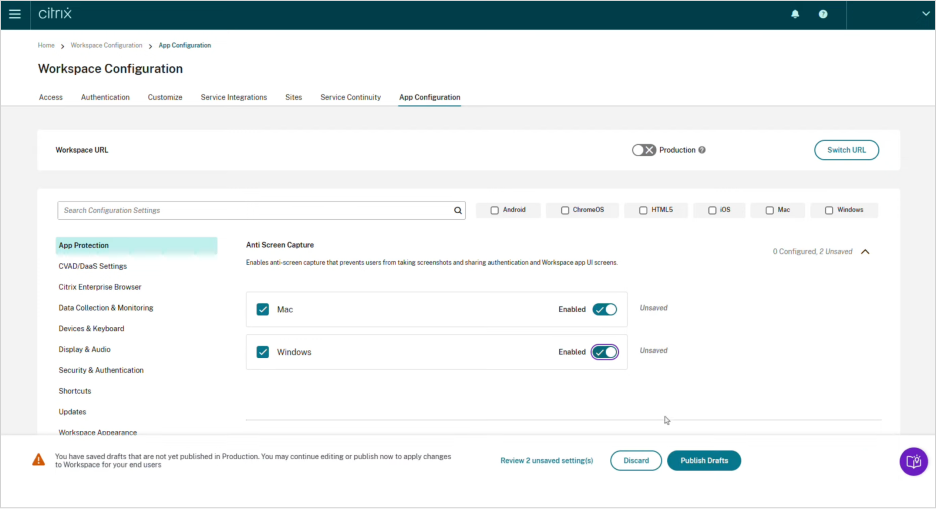Click the search magnifier icon
Screen dimensions: 936x509
(x=458, y=211)
